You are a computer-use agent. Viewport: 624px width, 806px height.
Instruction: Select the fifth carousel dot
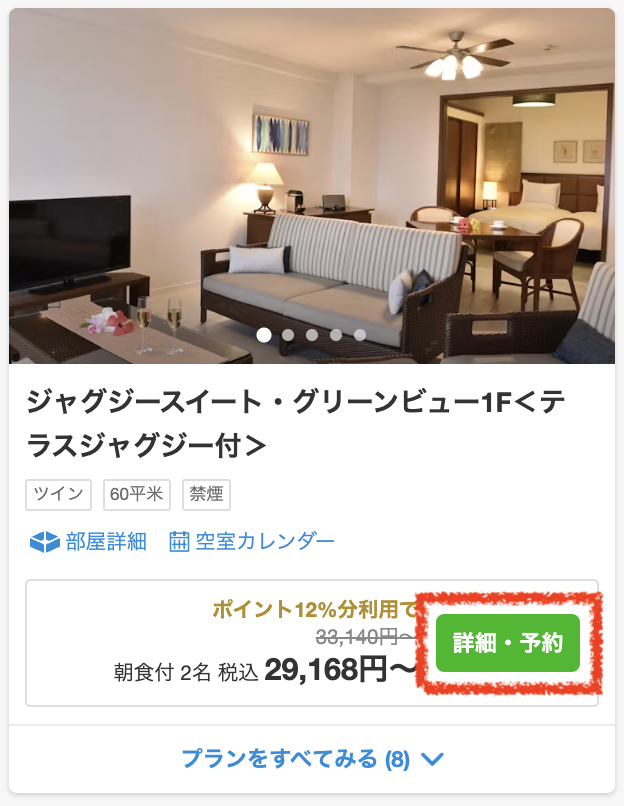(x=360, y=335)
